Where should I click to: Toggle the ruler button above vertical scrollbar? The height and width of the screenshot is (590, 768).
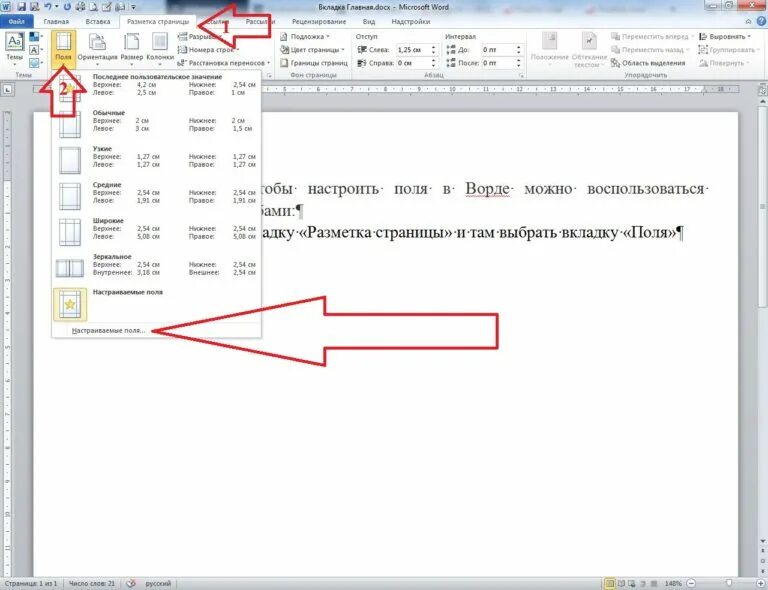tap(763, 90)
